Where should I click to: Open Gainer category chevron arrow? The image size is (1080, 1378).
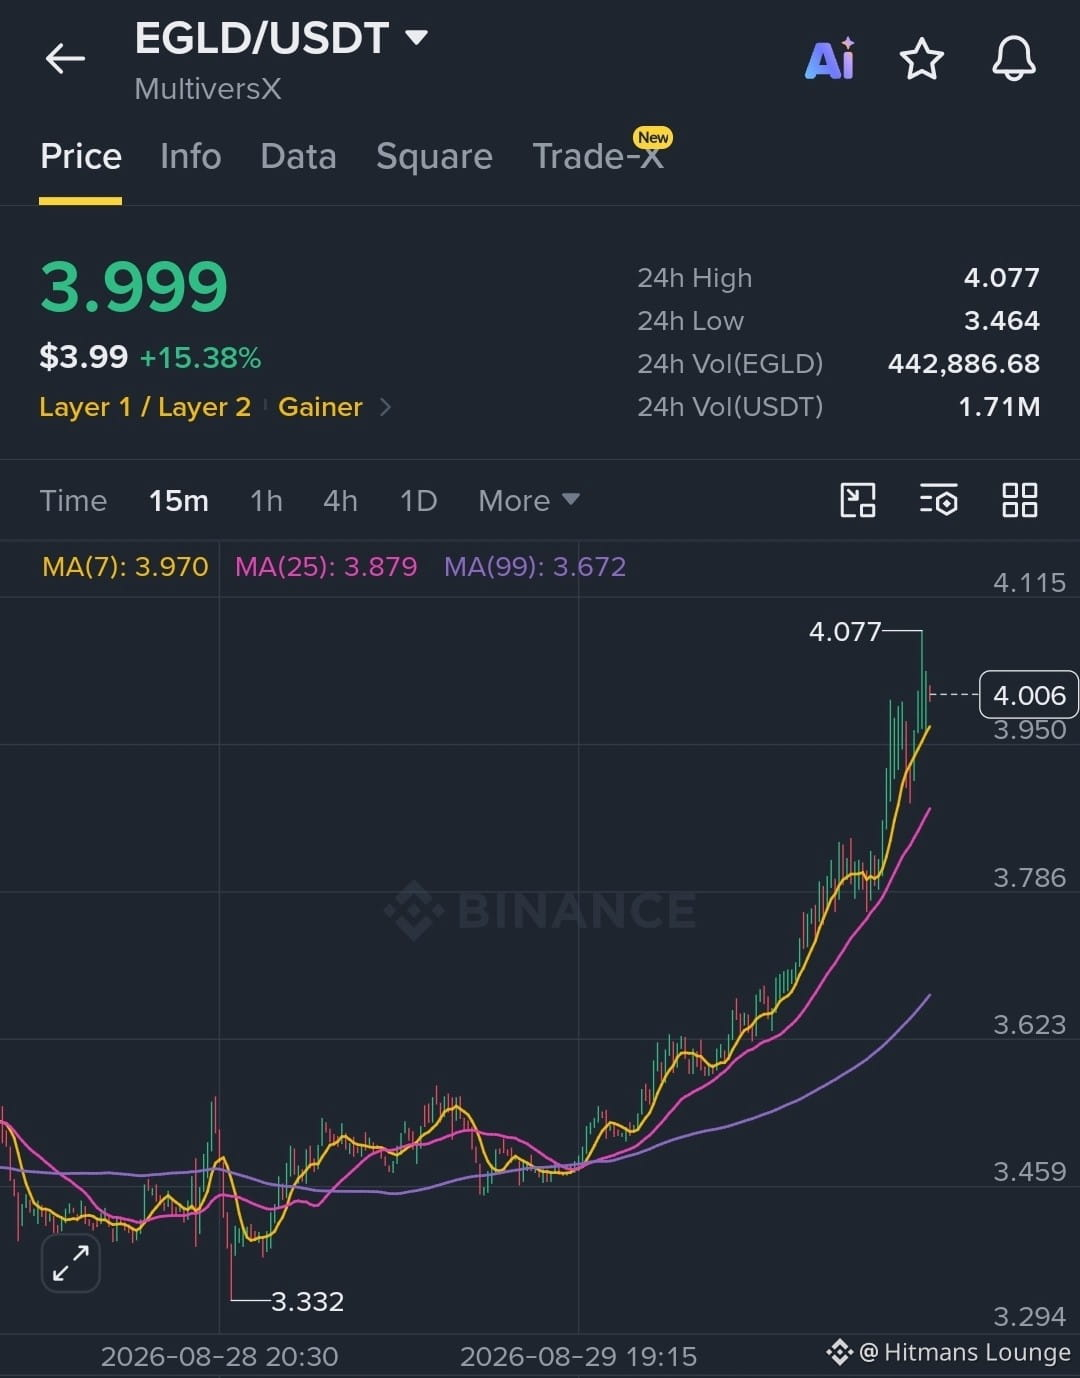386,407
